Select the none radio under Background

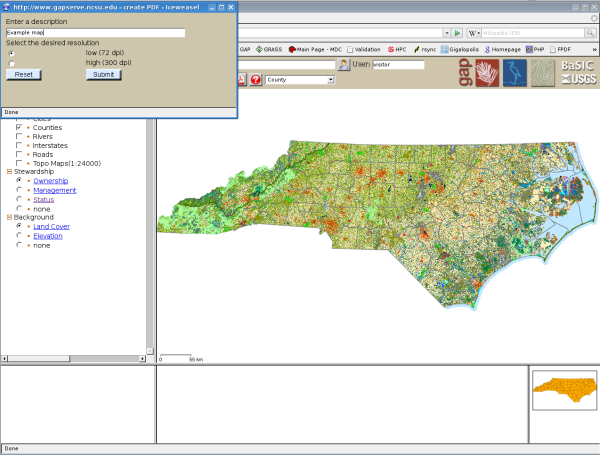pyautogui.click(x=19, y=245)
